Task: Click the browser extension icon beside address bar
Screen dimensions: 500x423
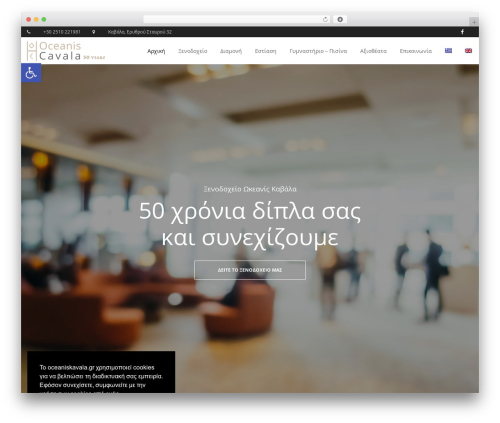Action: coord(340,19)
